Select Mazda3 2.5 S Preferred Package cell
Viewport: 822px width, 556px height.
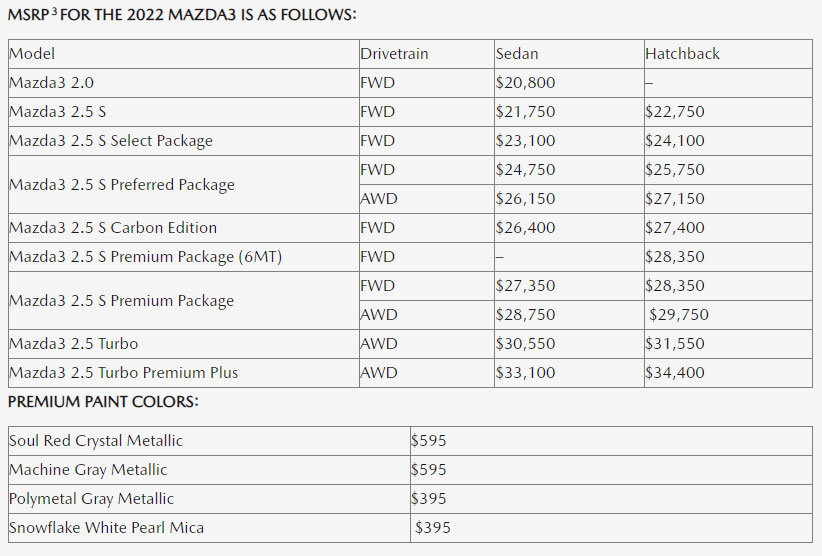point(122,185)
